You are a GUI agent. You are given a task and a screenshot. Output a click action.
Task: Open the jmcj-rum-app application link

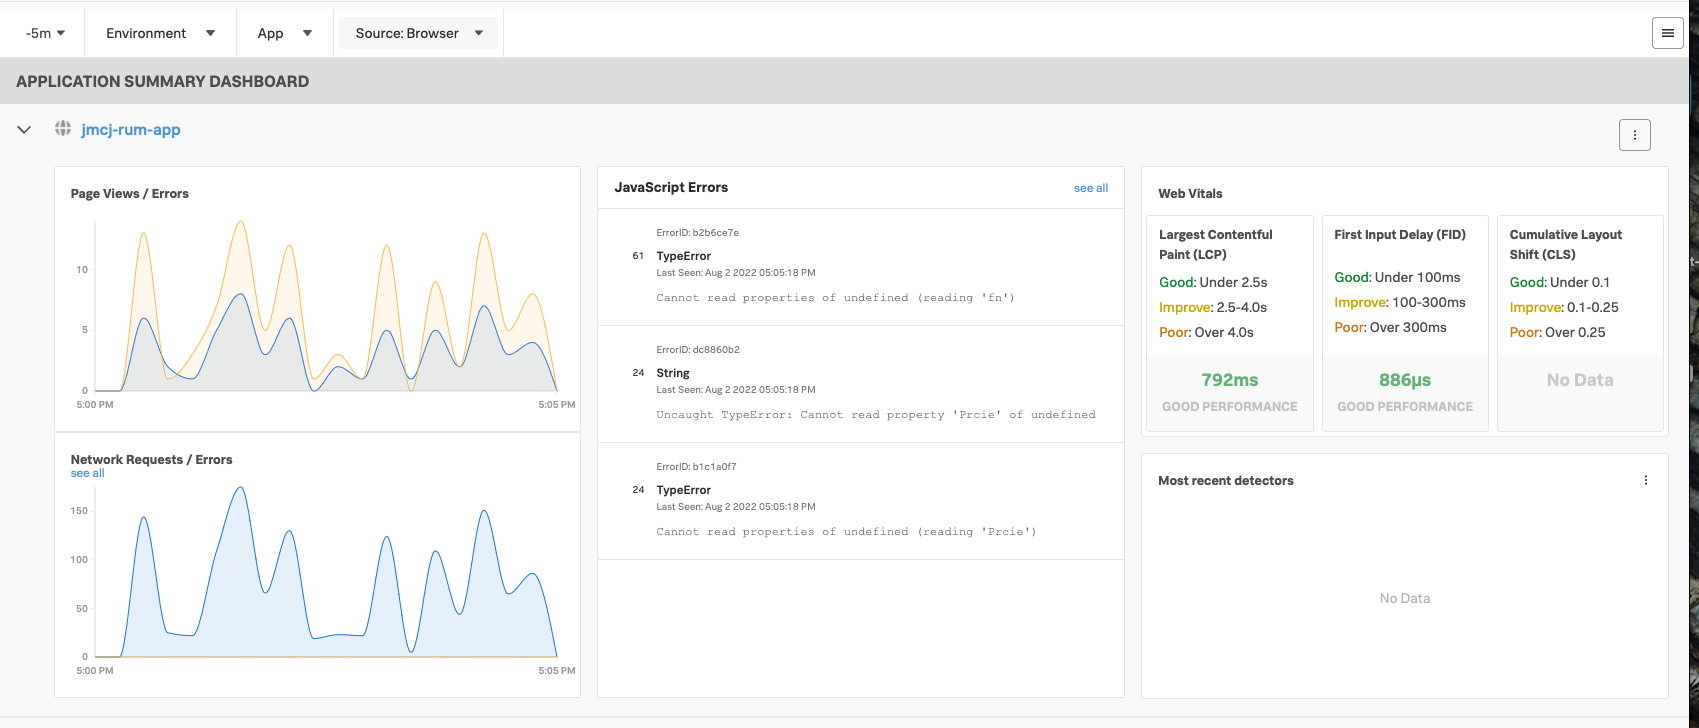pos(131,130)
